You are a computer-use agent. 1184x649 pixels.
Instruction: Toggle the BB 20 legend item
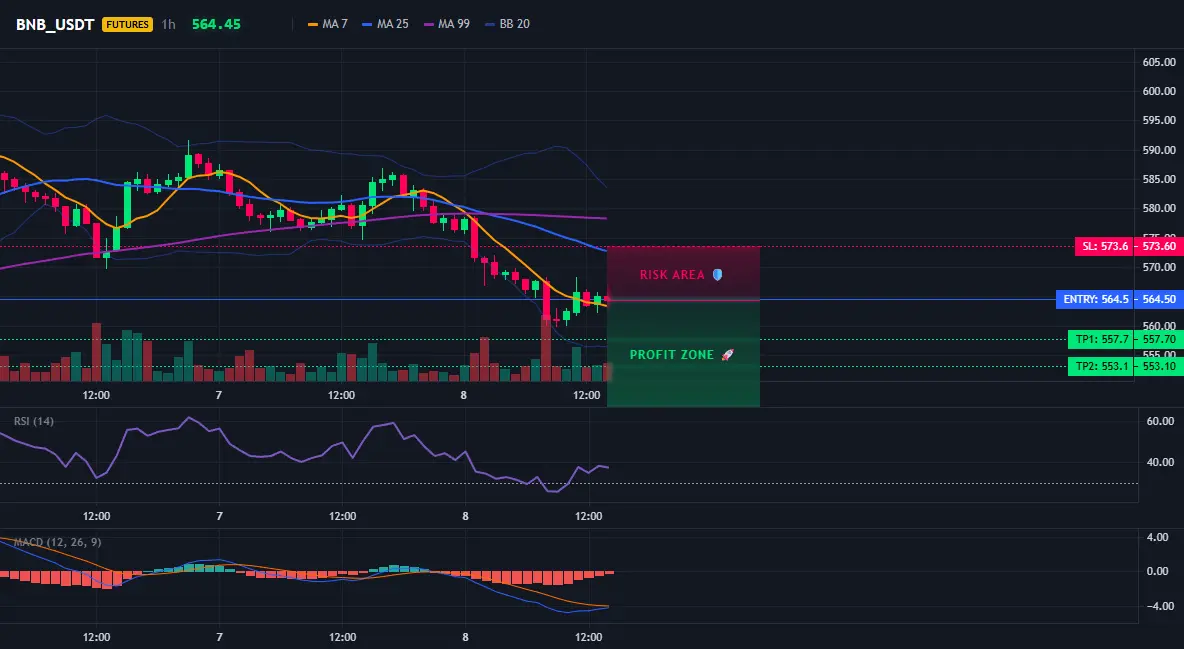507,24
